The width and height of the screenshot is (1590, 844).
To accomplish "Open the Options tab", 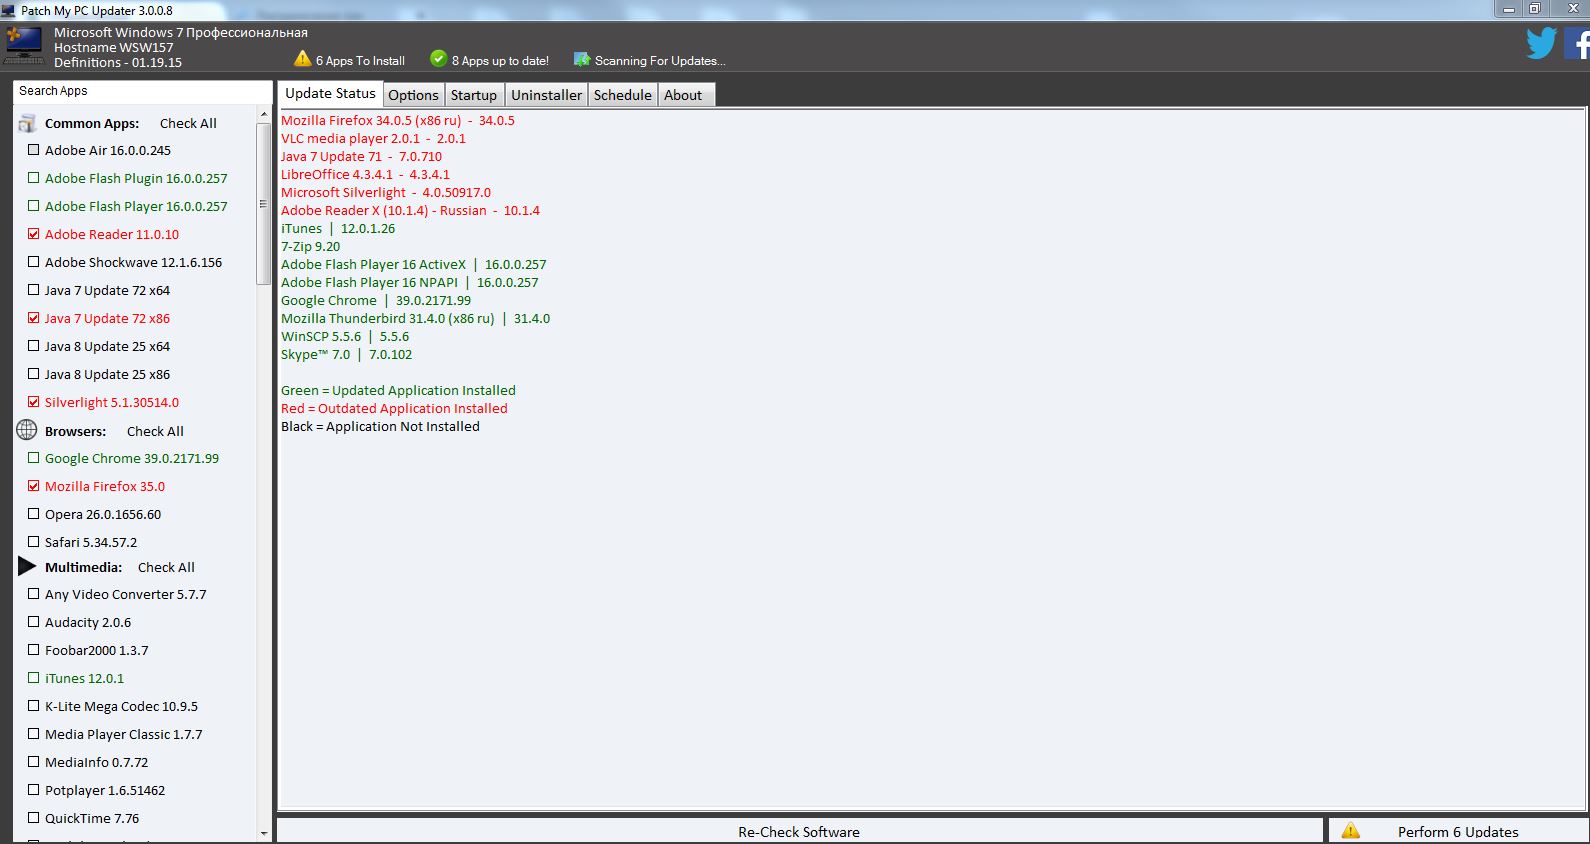I will 413,95.
